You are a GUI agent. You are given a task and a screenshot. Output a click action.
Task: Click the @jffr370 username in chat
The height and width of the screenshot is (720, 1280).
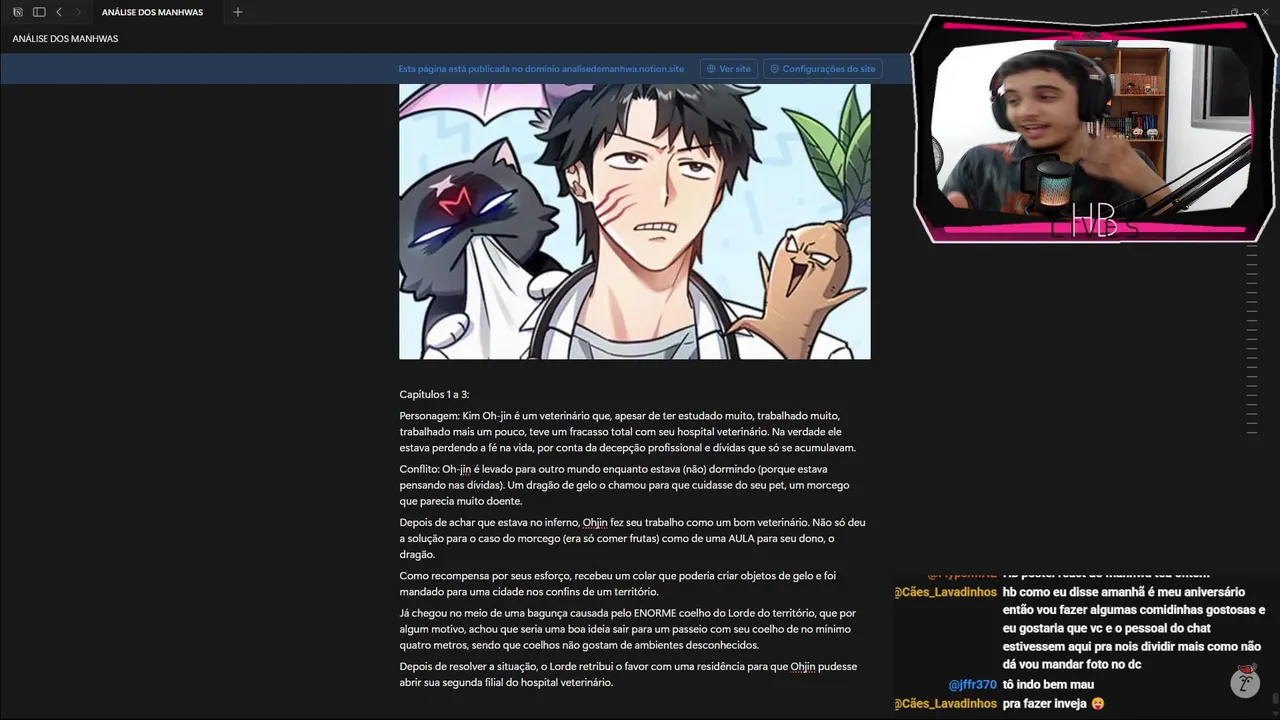pyautogui.click(x=972, y=685)
